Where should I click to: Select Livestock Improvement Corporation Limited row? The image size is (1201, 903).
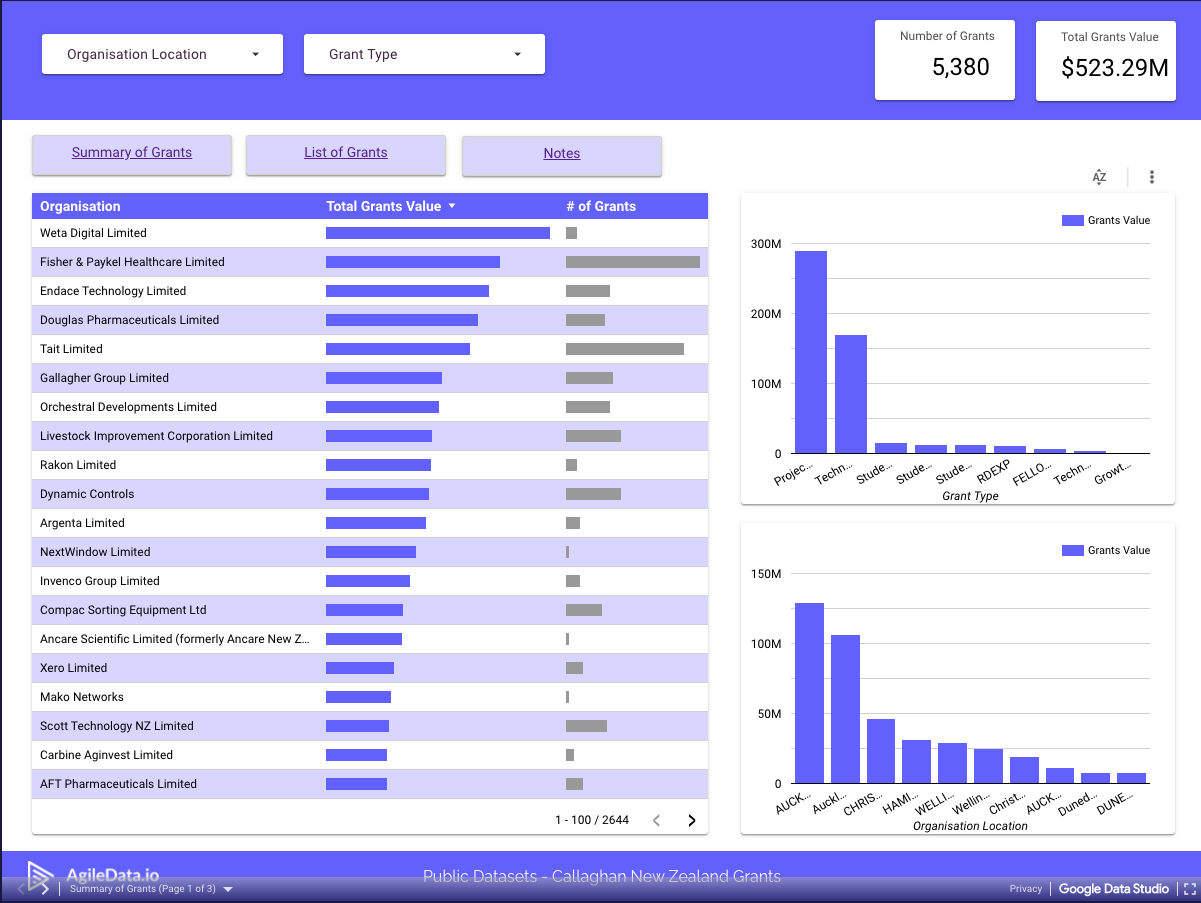(x=370, y=436)
